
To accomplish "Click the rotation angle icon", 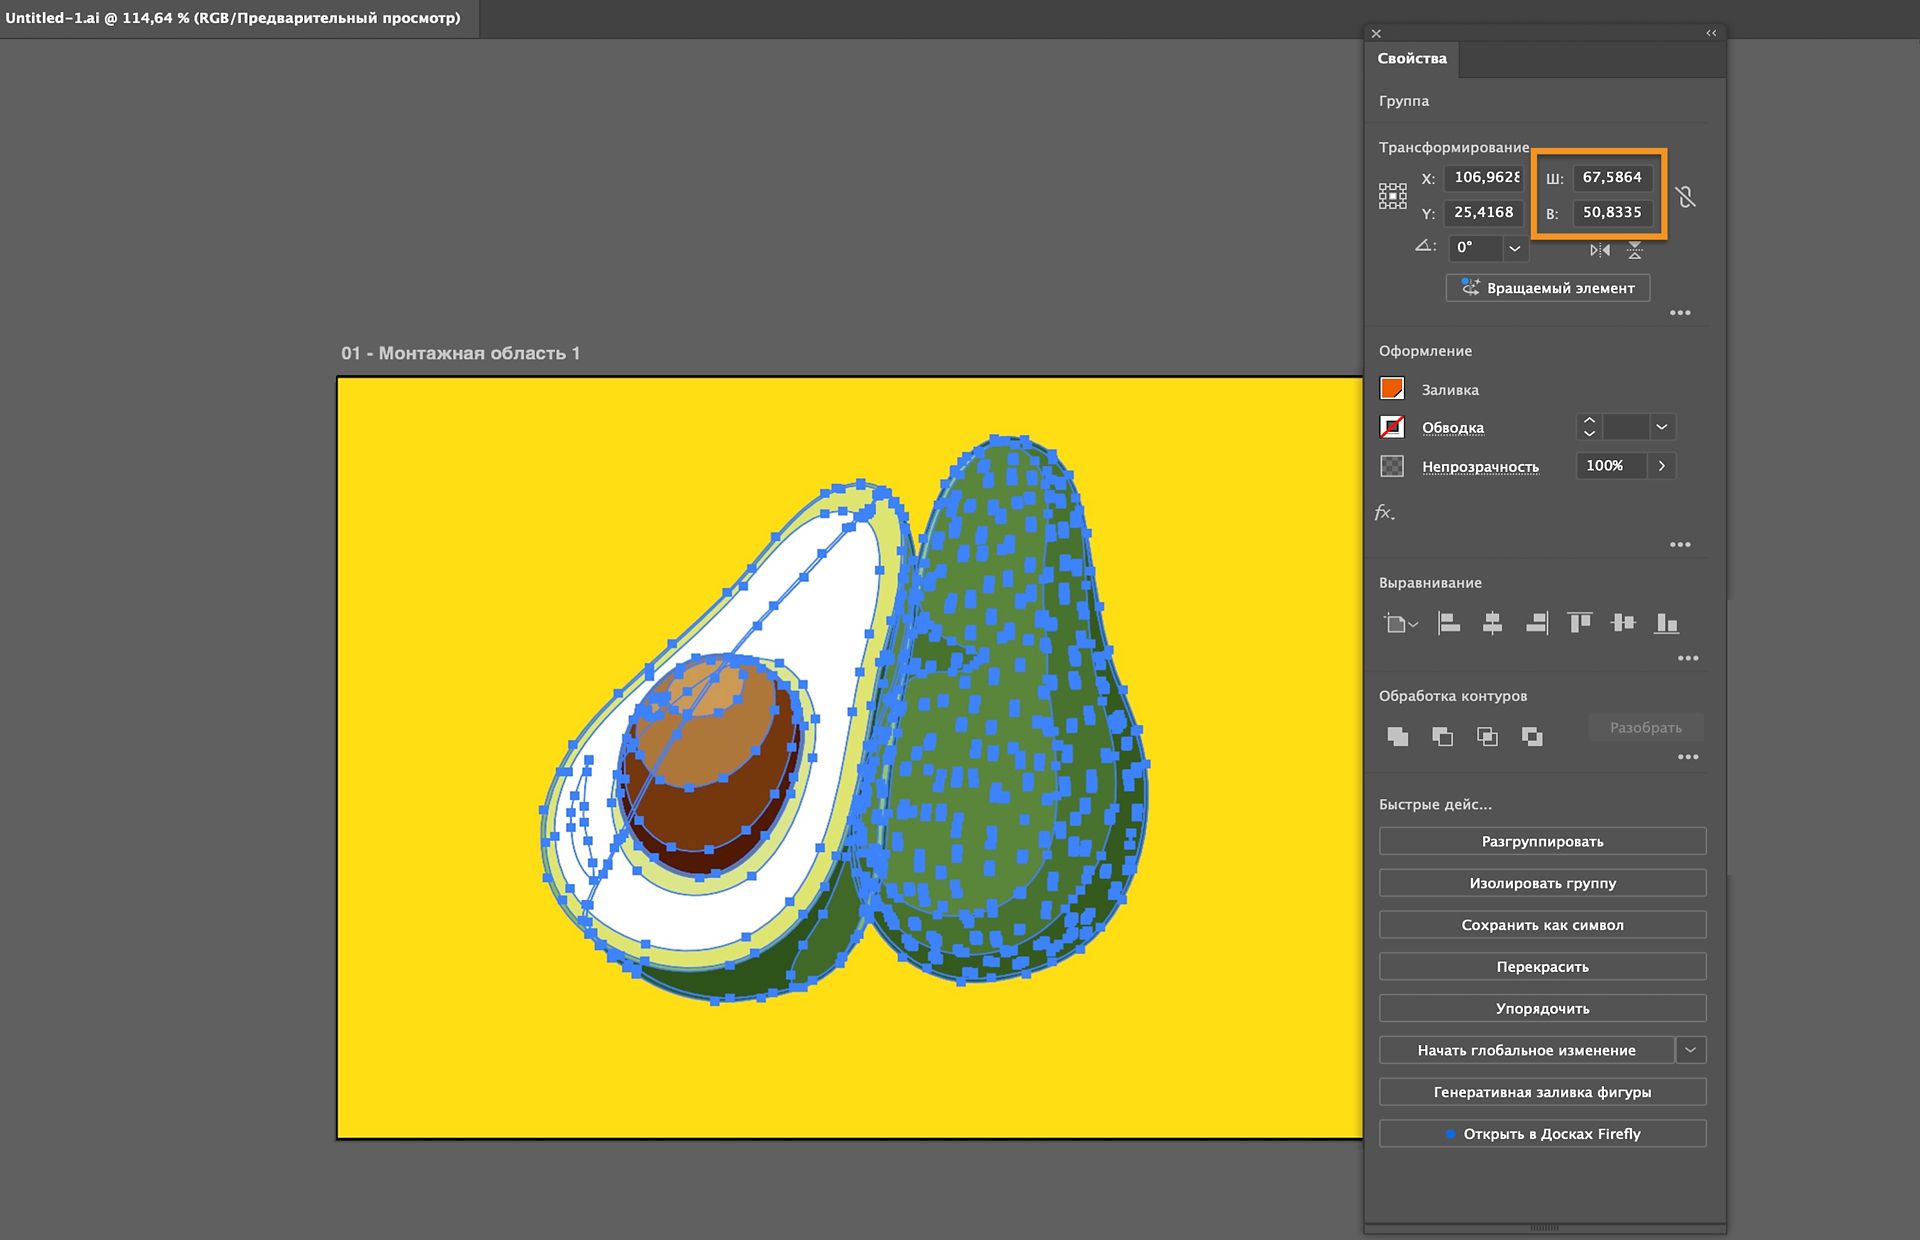I will 1425,246.
